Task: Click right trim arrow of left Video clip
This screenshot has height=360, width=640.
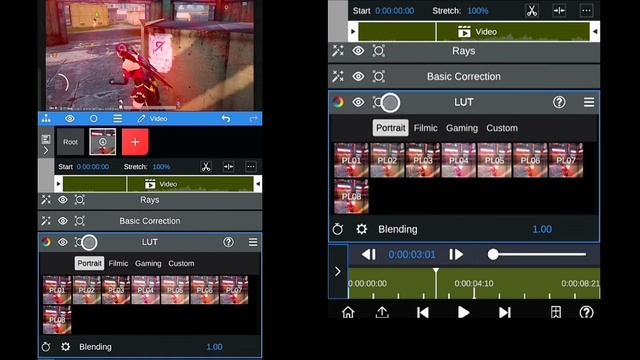Action: (258, 184)
